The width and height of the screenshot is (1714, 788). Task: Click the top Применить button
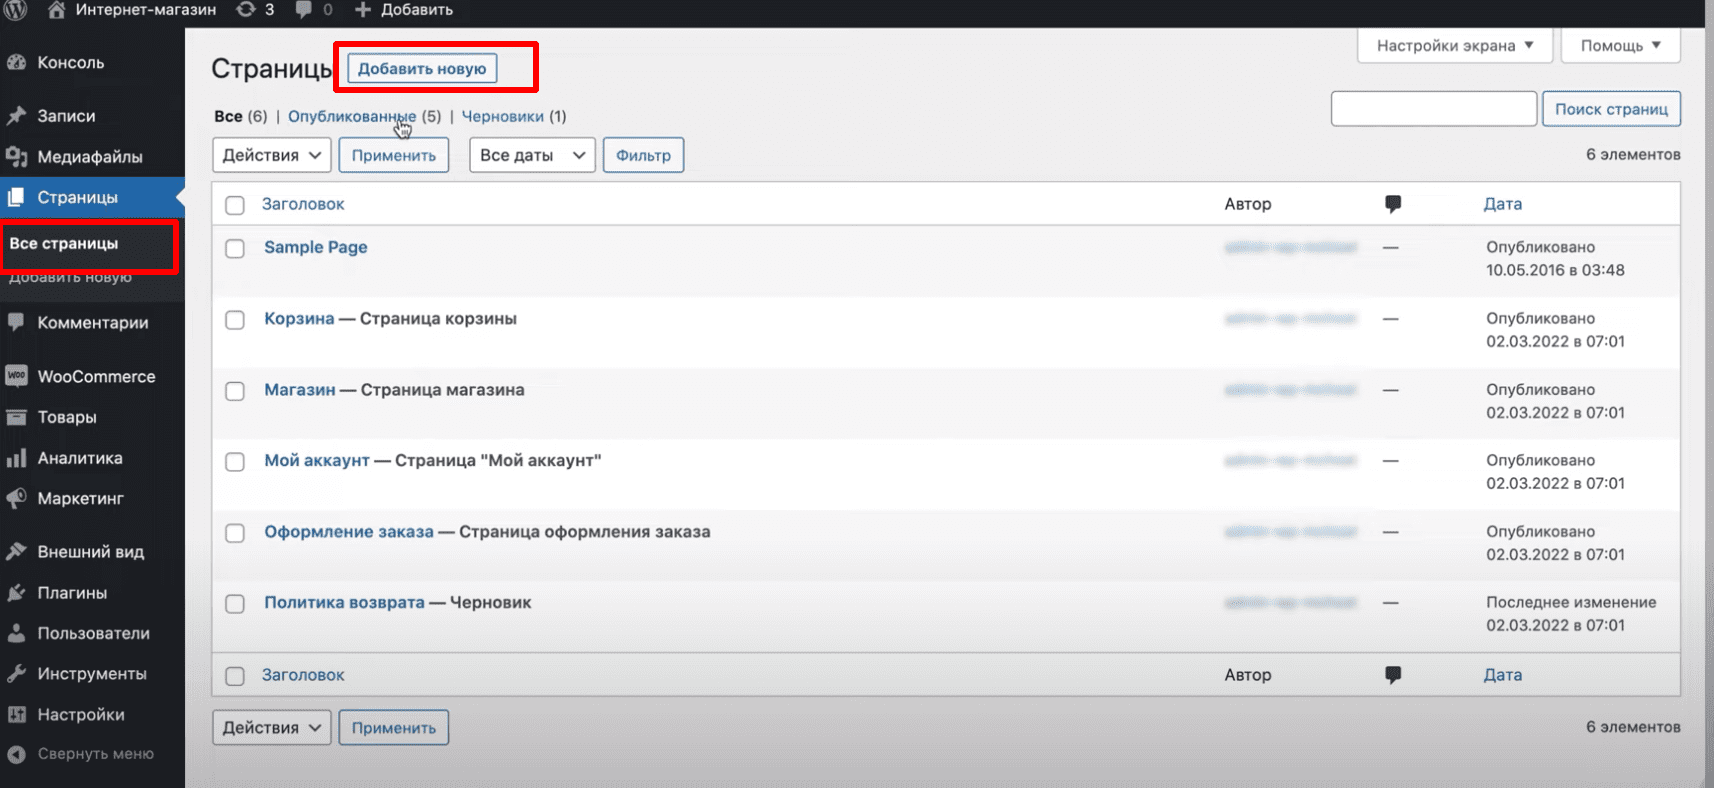[x=394, y=155]
